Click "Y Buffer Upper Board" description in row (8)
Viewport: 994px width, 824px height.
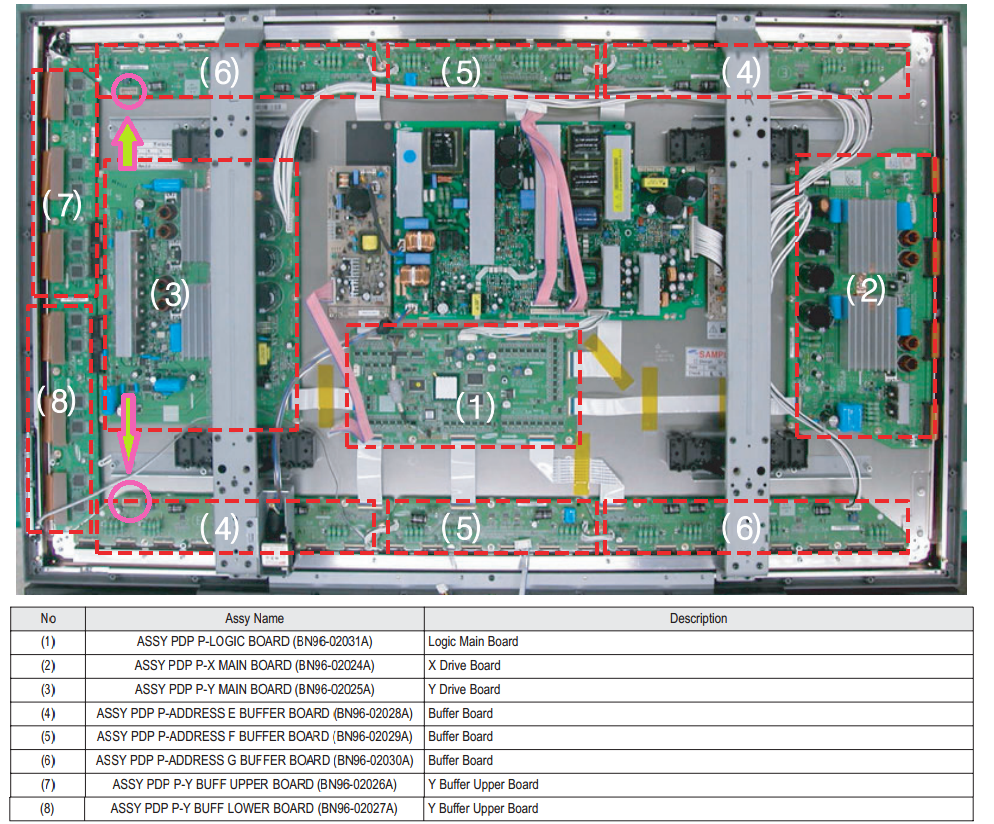point(483,809)
